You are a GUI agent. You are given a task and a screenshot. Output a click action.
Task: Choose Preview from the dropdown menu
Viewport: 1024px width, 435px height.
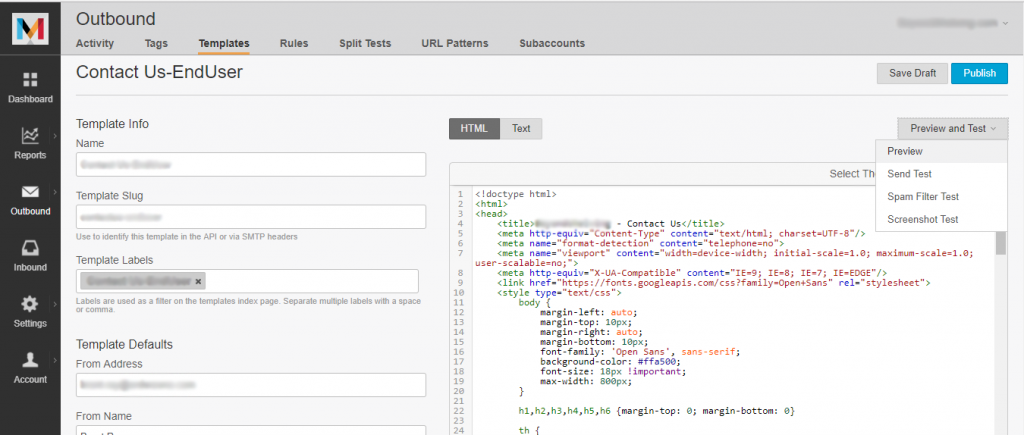[905, 152]
